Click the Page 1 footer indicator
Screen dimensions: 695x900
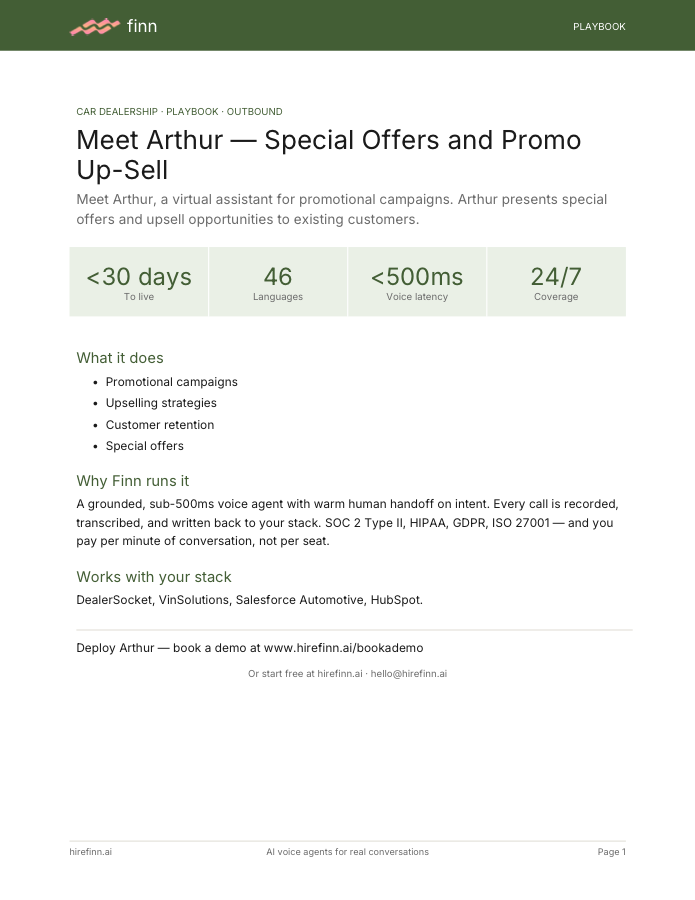(611, 852)
